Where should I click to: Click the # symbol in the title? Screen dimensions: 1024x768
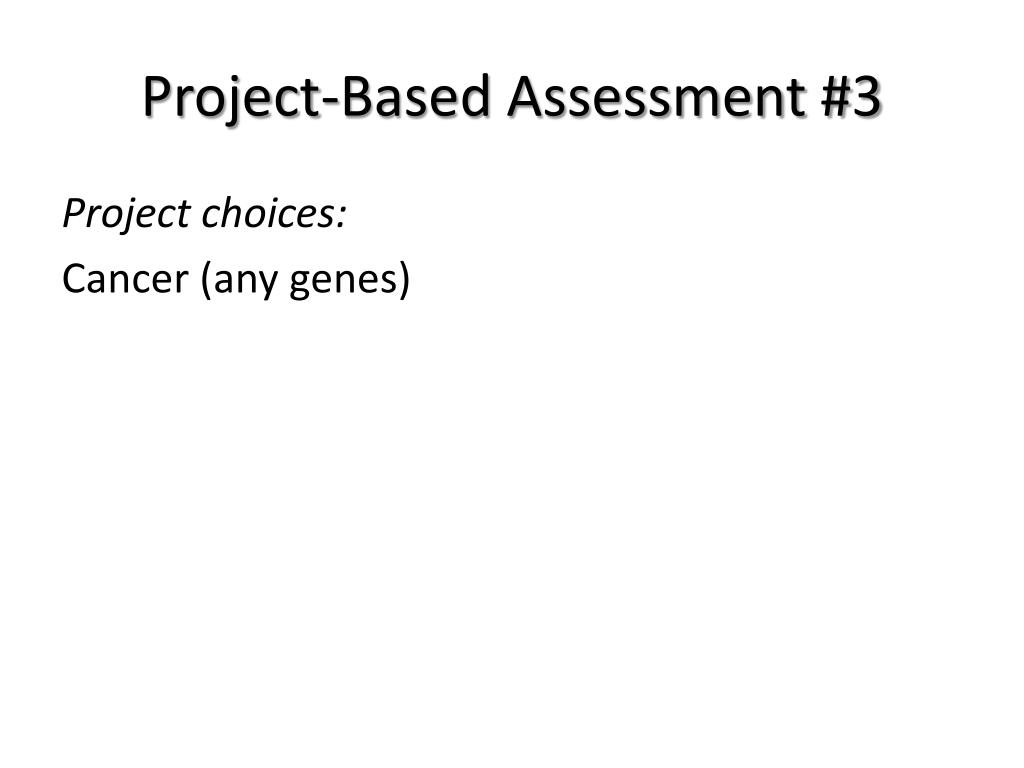pyautogui.click(x=836, y=97)
